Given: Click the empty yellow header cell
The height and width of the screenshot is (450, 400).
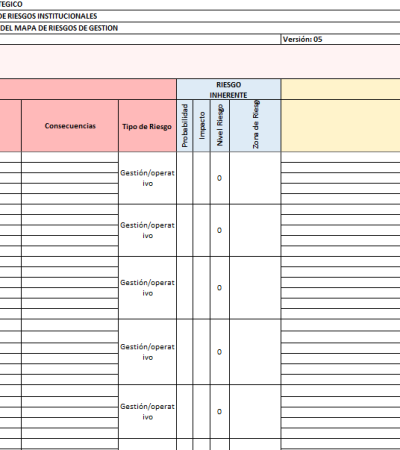Looking at the screenshot, I should pos(340,115).
